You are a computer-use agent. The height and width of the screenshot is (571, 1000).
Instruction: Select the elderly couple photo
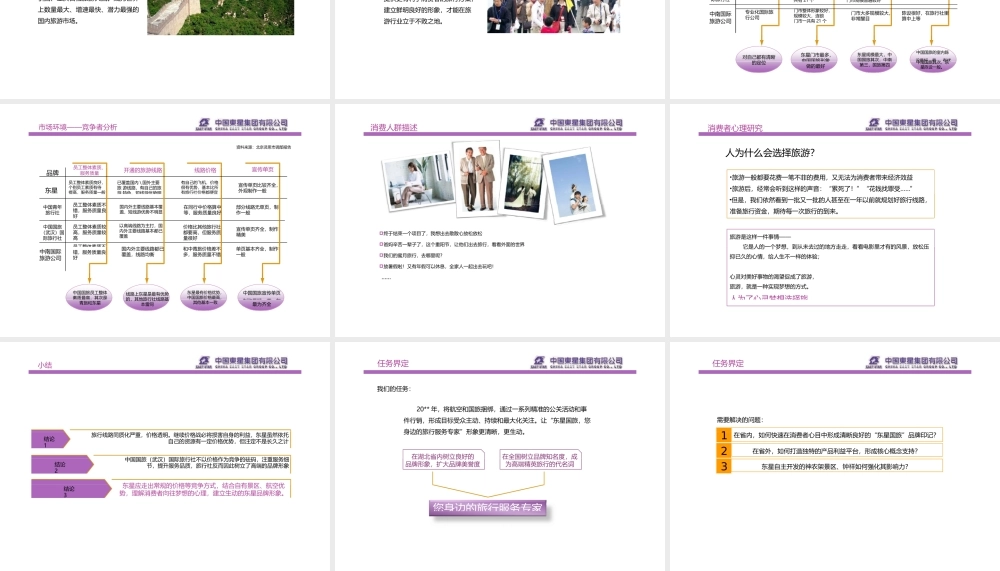click(x=476, y=180)
